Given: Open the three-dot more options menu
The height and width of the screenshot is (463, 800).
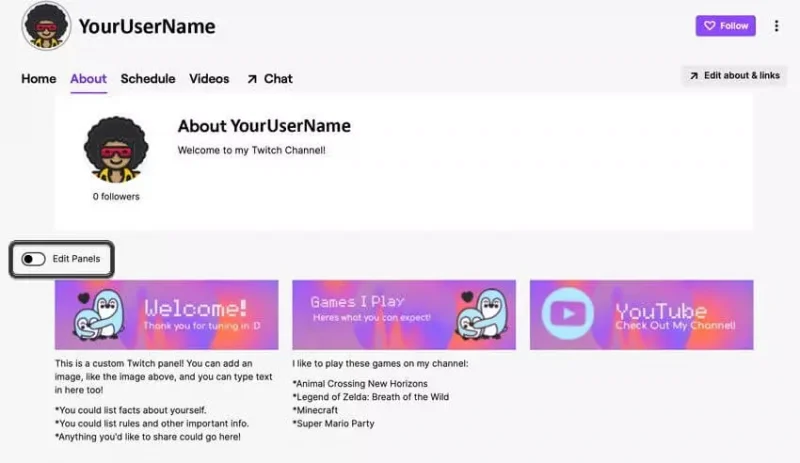Looking at the screenshot, I should [776, 26].
